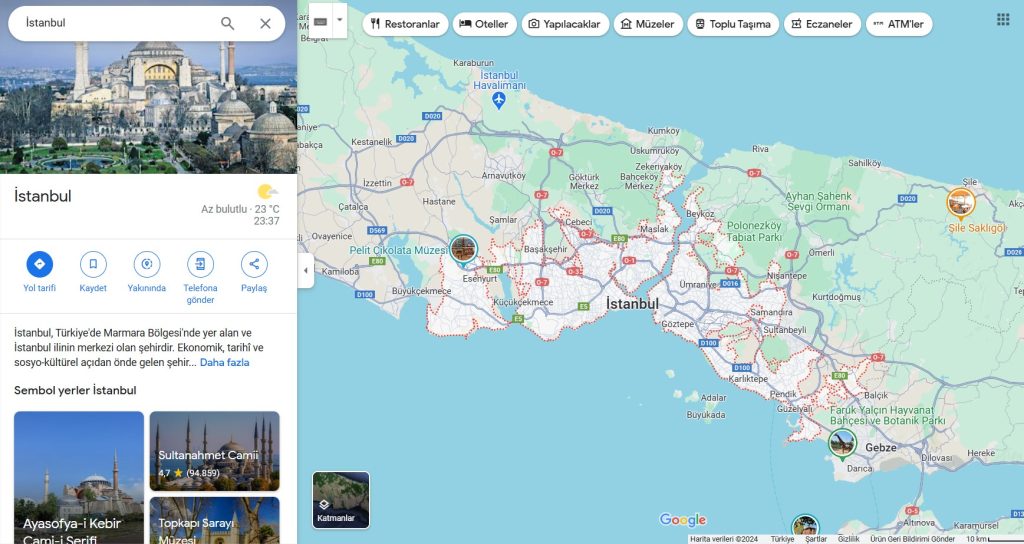Open Ürün Geri Bildirimi Gönder link
This screenshot has width=1024, height=544.
(x=912, y=539)
